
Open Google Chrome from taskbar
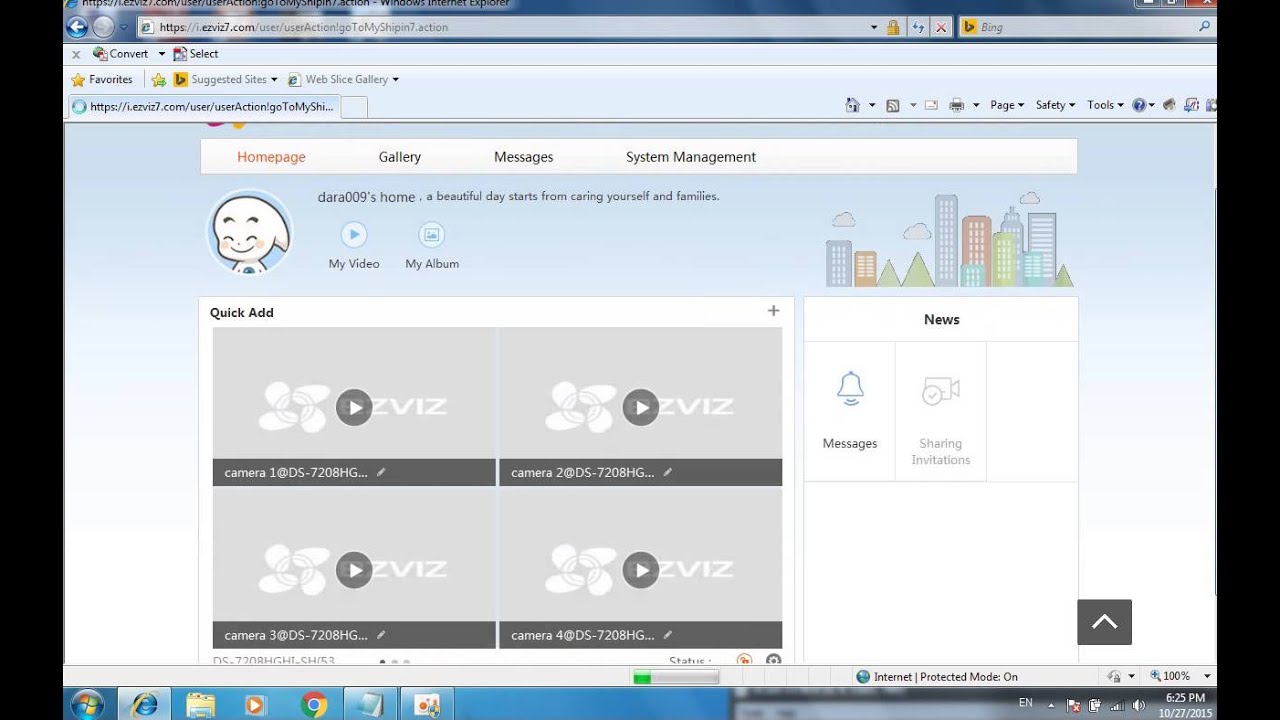coord(314,705)
